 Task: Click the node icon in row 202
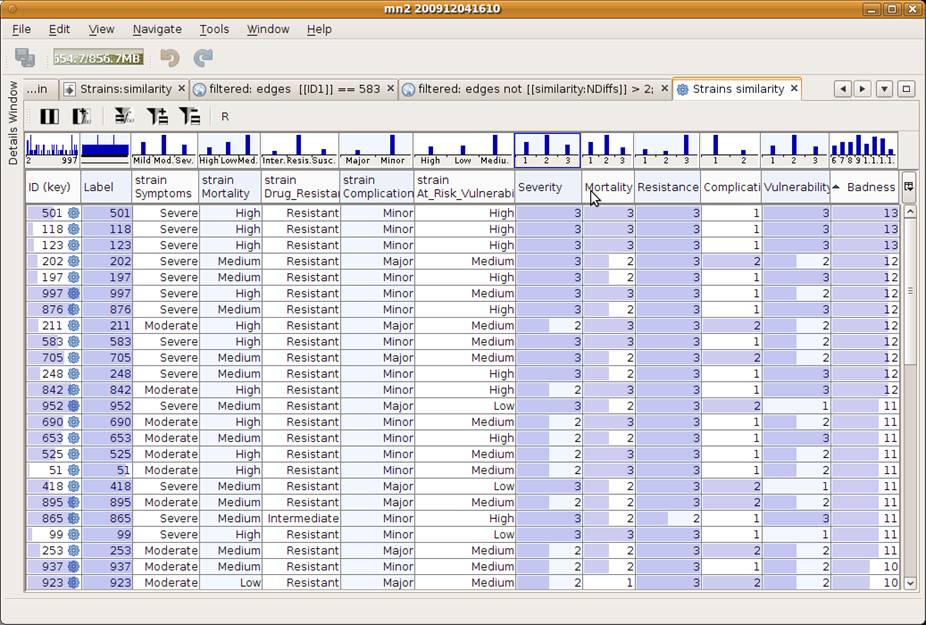click(73, 261)
